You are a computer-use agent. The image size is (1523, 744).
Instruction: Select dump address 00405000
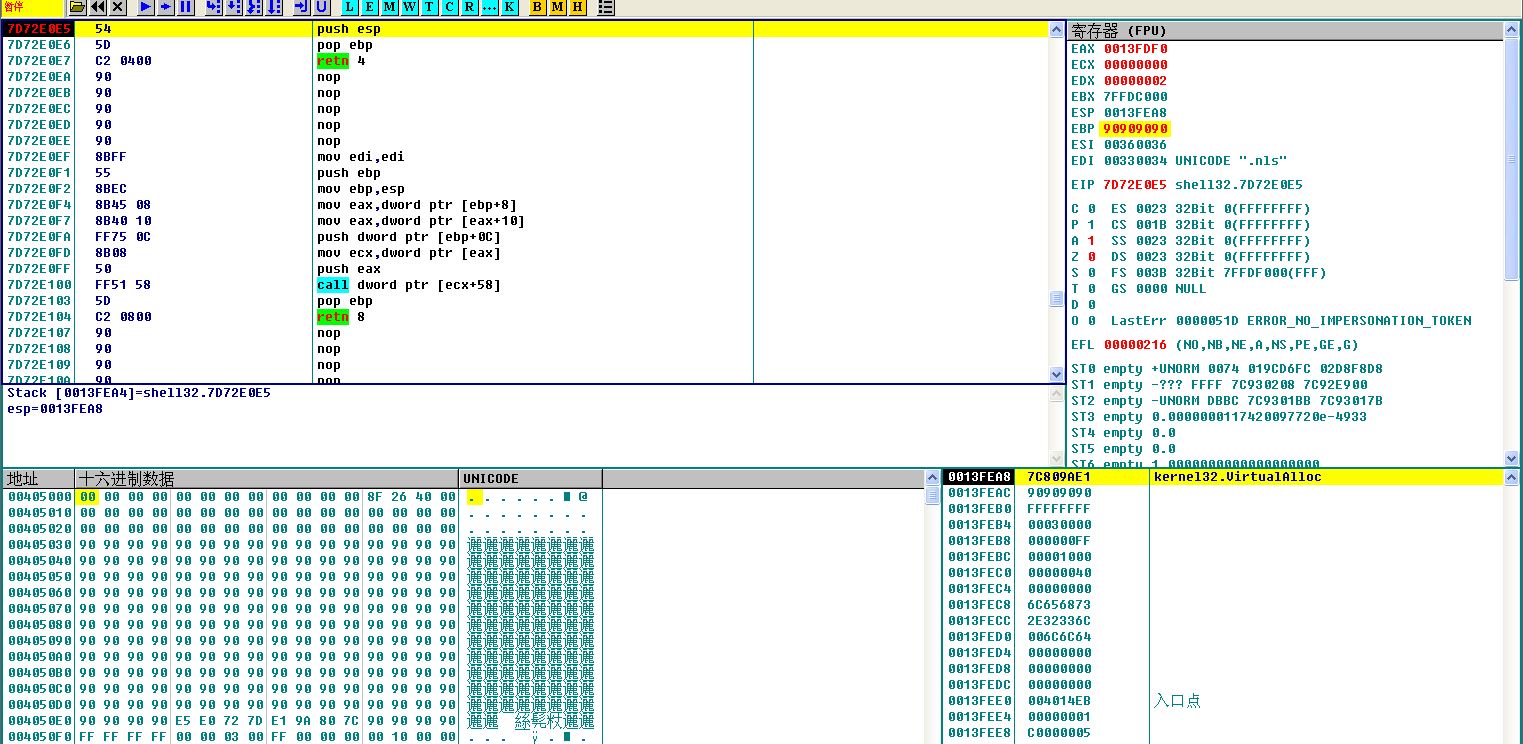pyautogui.click(x=39, y=497)
